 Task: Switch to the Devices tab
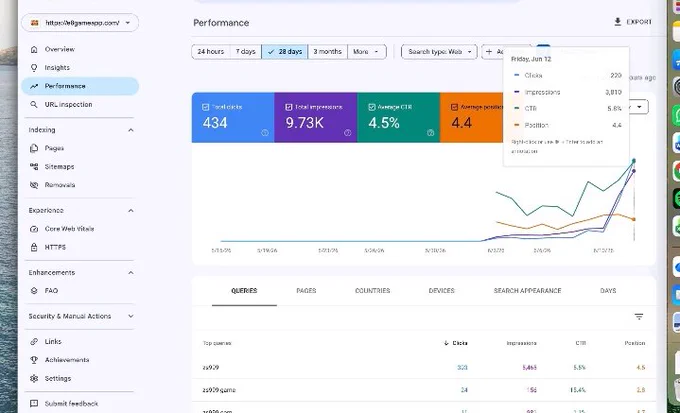coord(441,291)
